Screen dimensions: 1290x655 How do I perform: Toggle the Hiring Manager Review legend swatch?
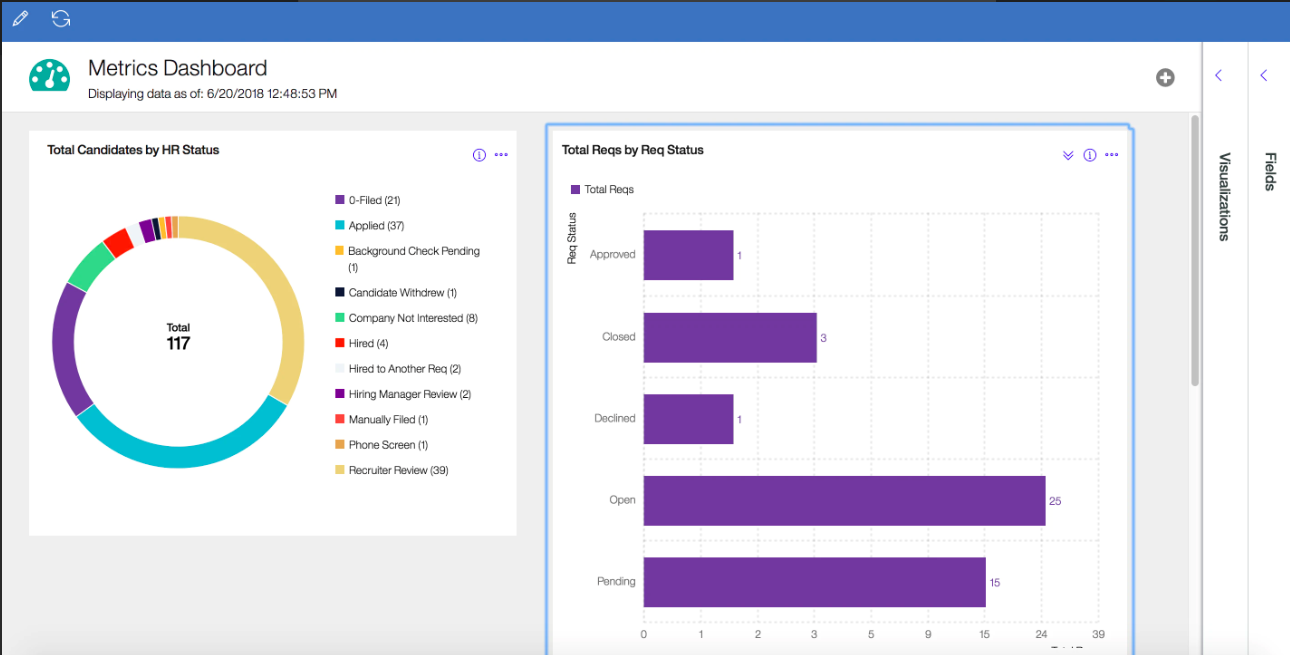pos(340,394)
